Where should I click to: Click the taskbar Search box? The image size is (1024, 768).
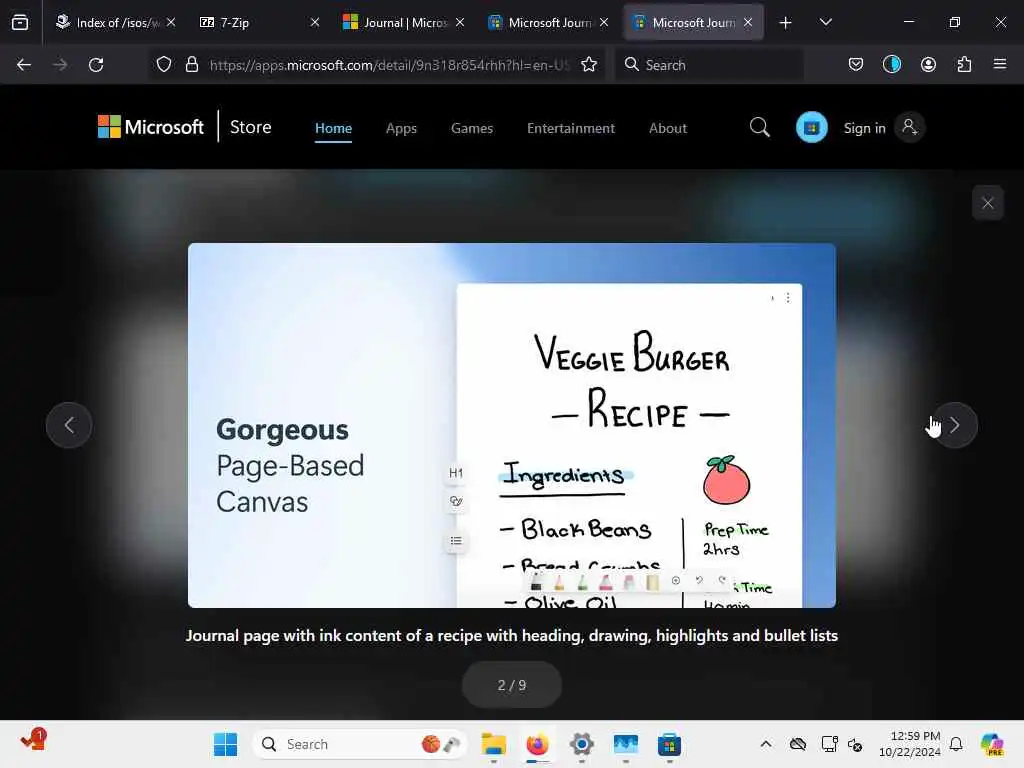point(360,744)
